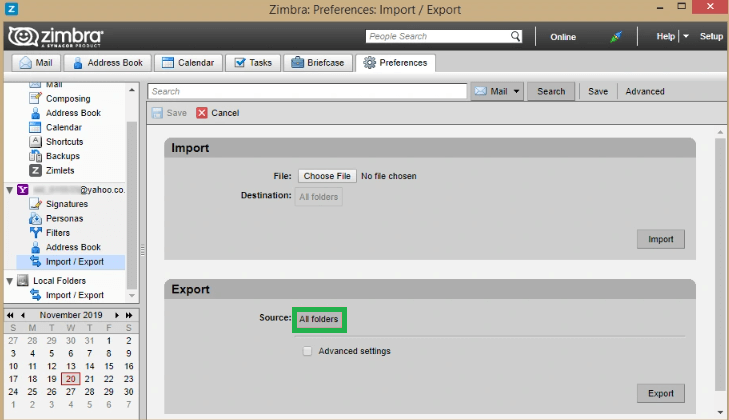
Task: Click the Export source All folders button
Action: tap(318, 319)
